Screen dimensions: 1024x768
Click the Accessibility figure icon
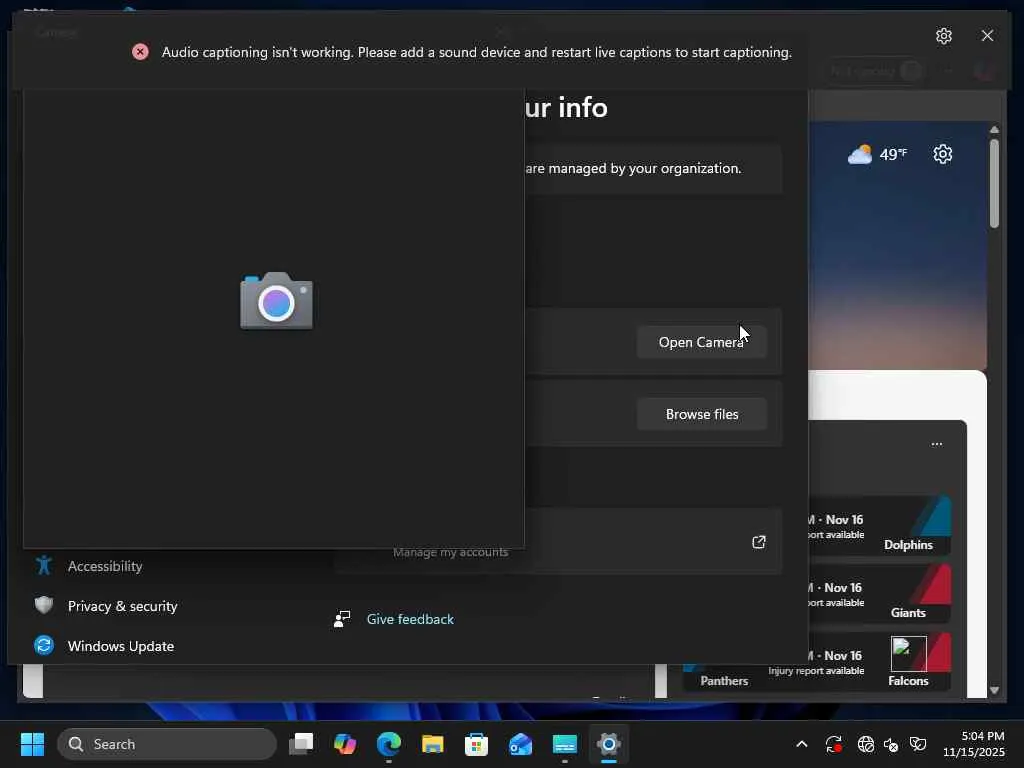point(44,566)
